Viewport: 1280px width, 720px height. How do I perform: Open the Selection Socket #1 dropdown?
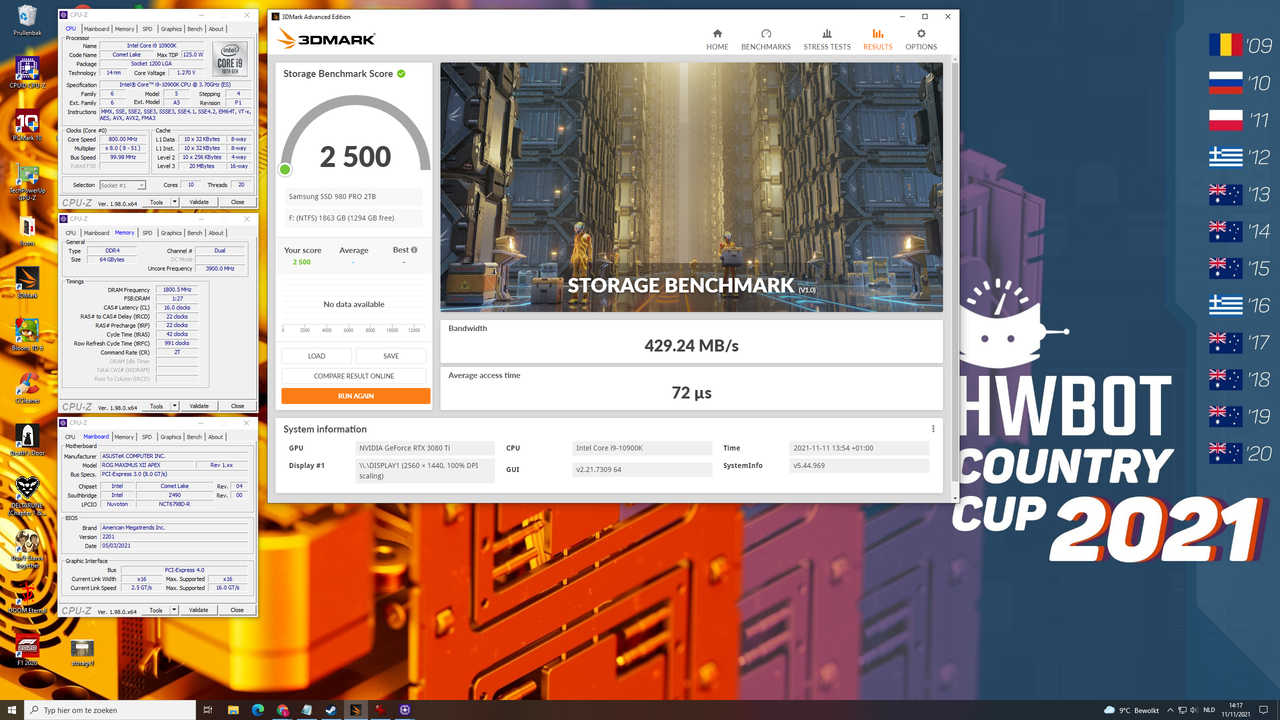click(x=122, y=185)
